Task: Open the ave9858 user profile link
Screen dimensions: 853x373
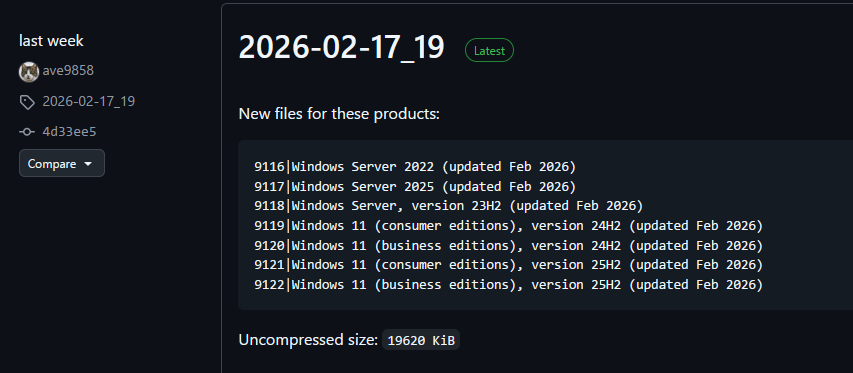Action: pyautogui.click(x=68, y=71)
